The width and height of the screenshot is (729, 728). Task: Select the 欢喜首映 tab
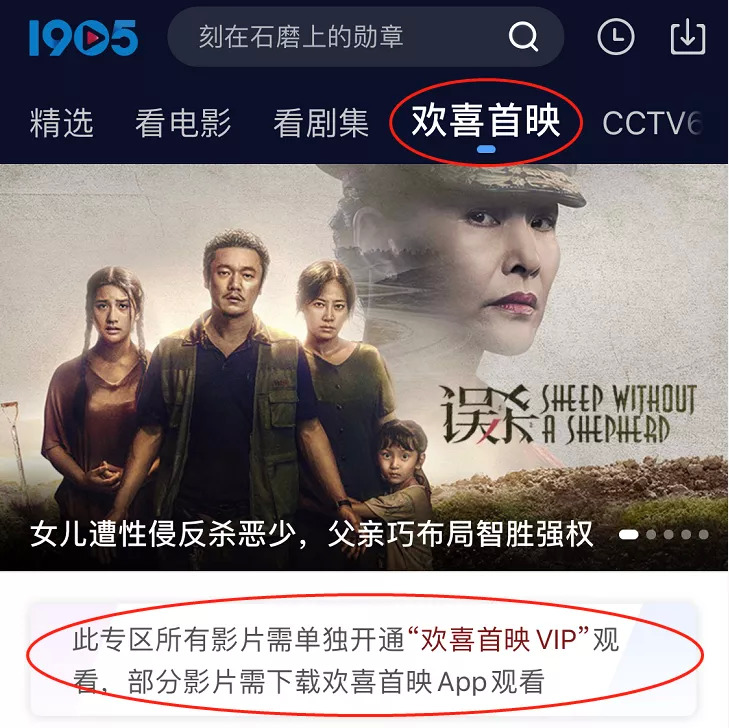pos(486,121)
